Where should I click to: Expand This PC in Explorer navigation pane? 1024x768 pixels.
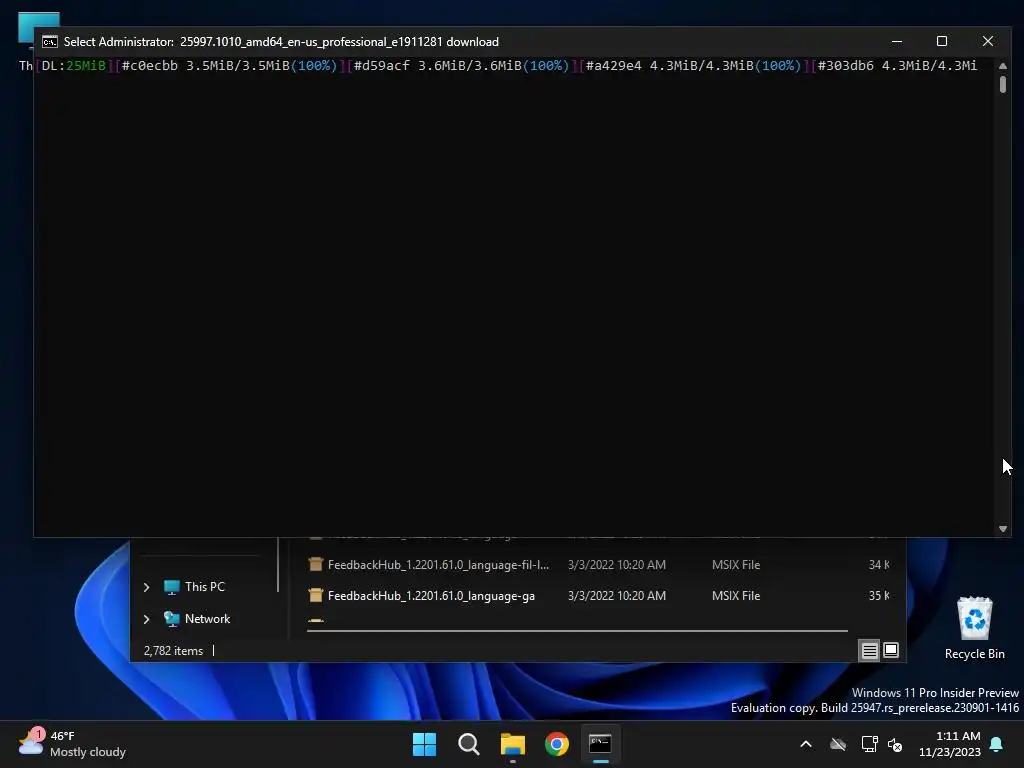pos(146,587)
